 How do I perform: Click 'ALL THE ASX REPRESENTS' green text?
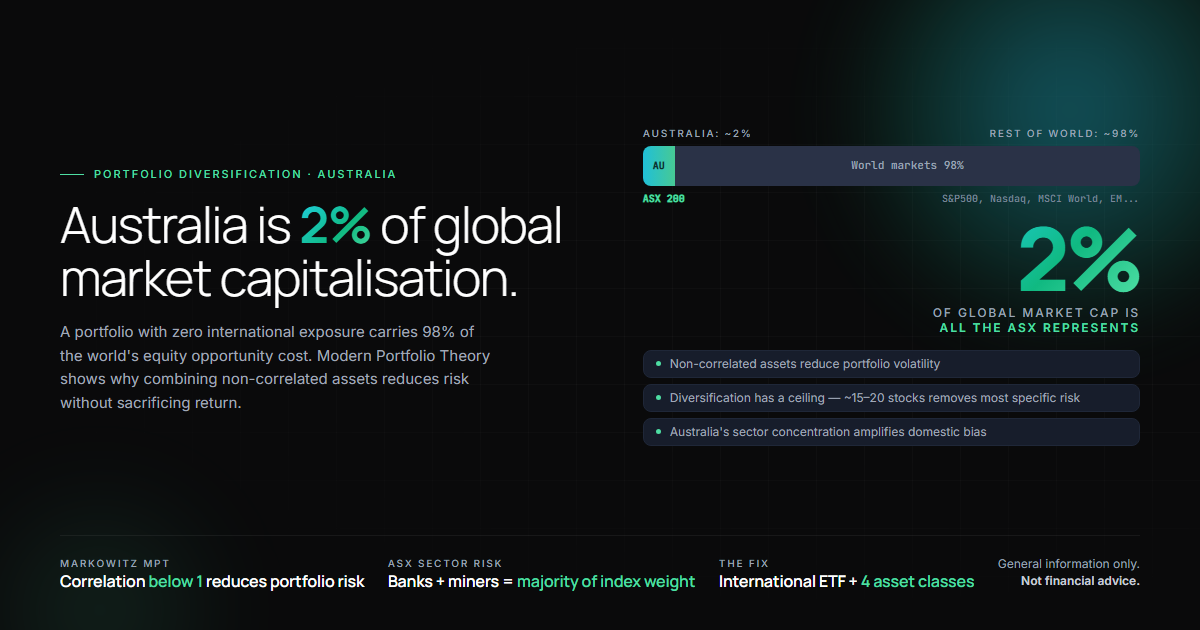(1039, 327)
